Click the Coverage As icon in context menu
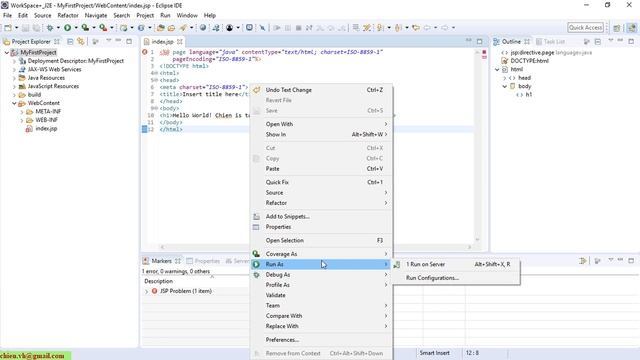Image resolution: width=640 pixels, height=360 pixels. [256, 254]
